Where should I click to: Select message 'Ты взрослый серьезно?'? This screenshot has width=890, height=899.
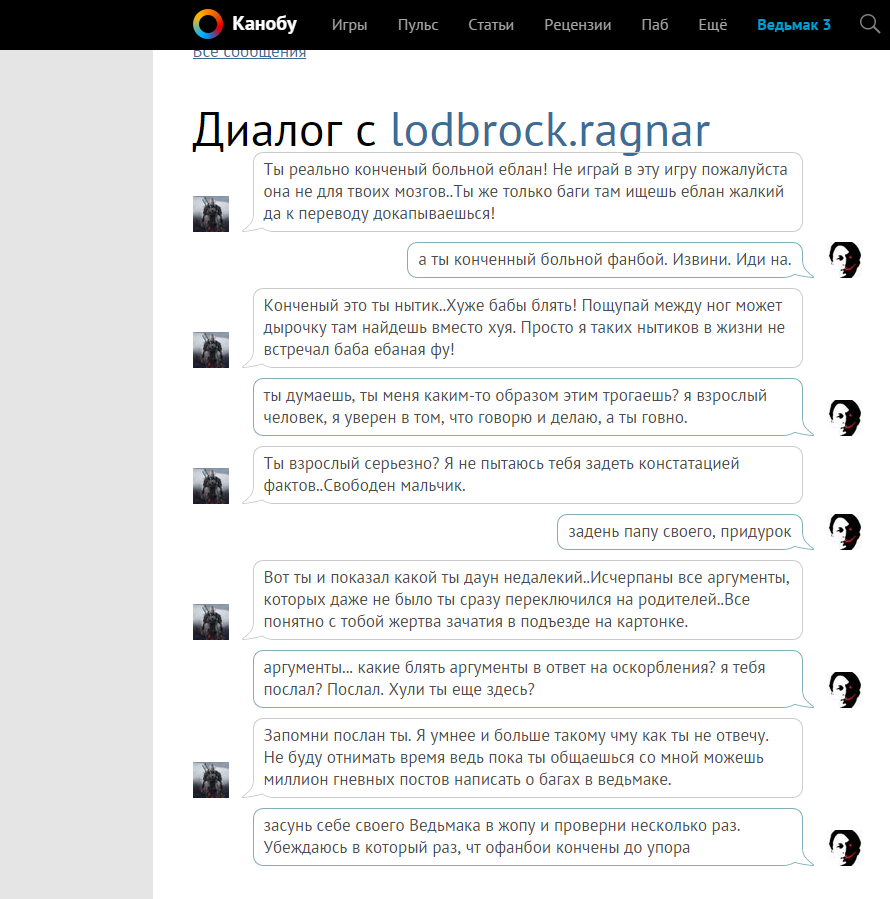[528, 475]
